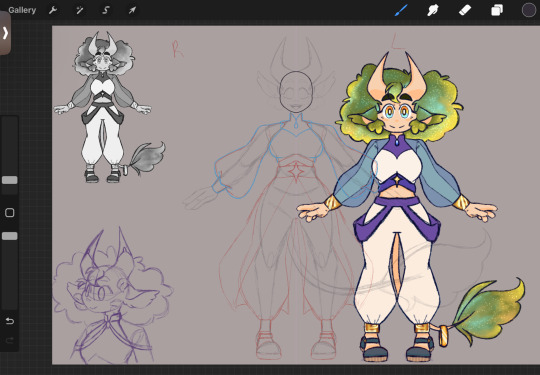Click the brush size slider handle

point(10,180)
